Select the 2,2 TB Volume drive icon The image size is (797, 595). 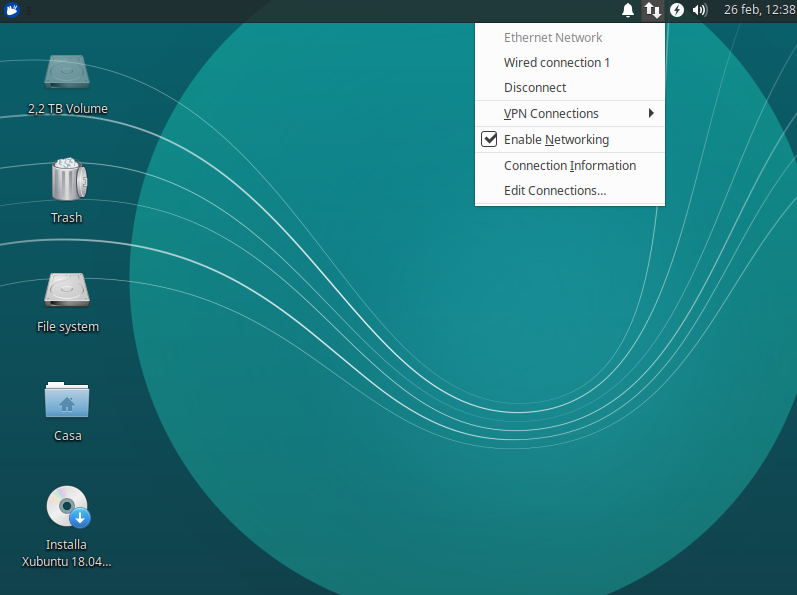pyautogui.click(x=67, y=72)
